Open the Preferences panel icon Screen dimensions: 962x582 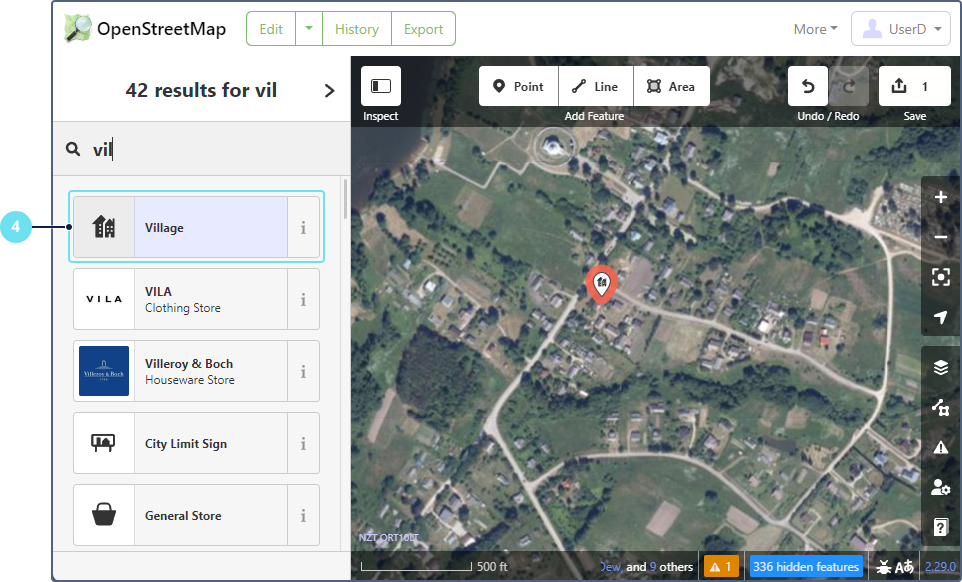pyautogui.click(x=940, y=487)
